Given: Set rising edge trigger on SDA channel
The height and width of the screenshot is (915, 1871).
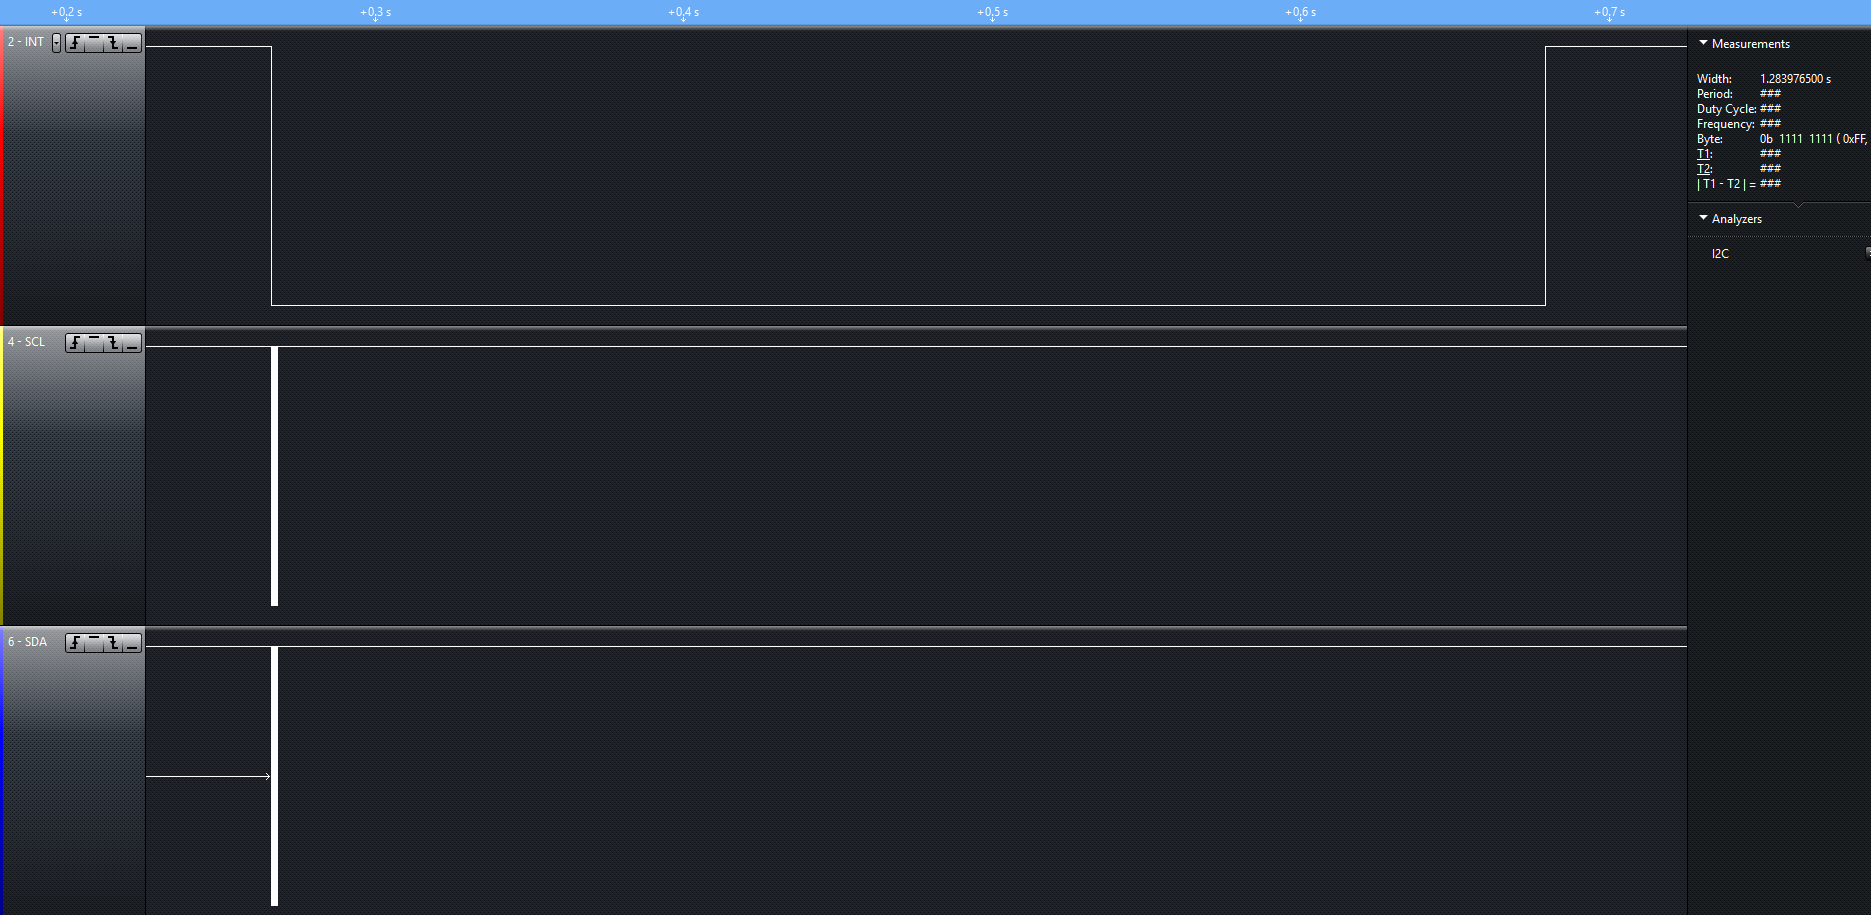Looking at the screenshot, I should pos(75,643).
